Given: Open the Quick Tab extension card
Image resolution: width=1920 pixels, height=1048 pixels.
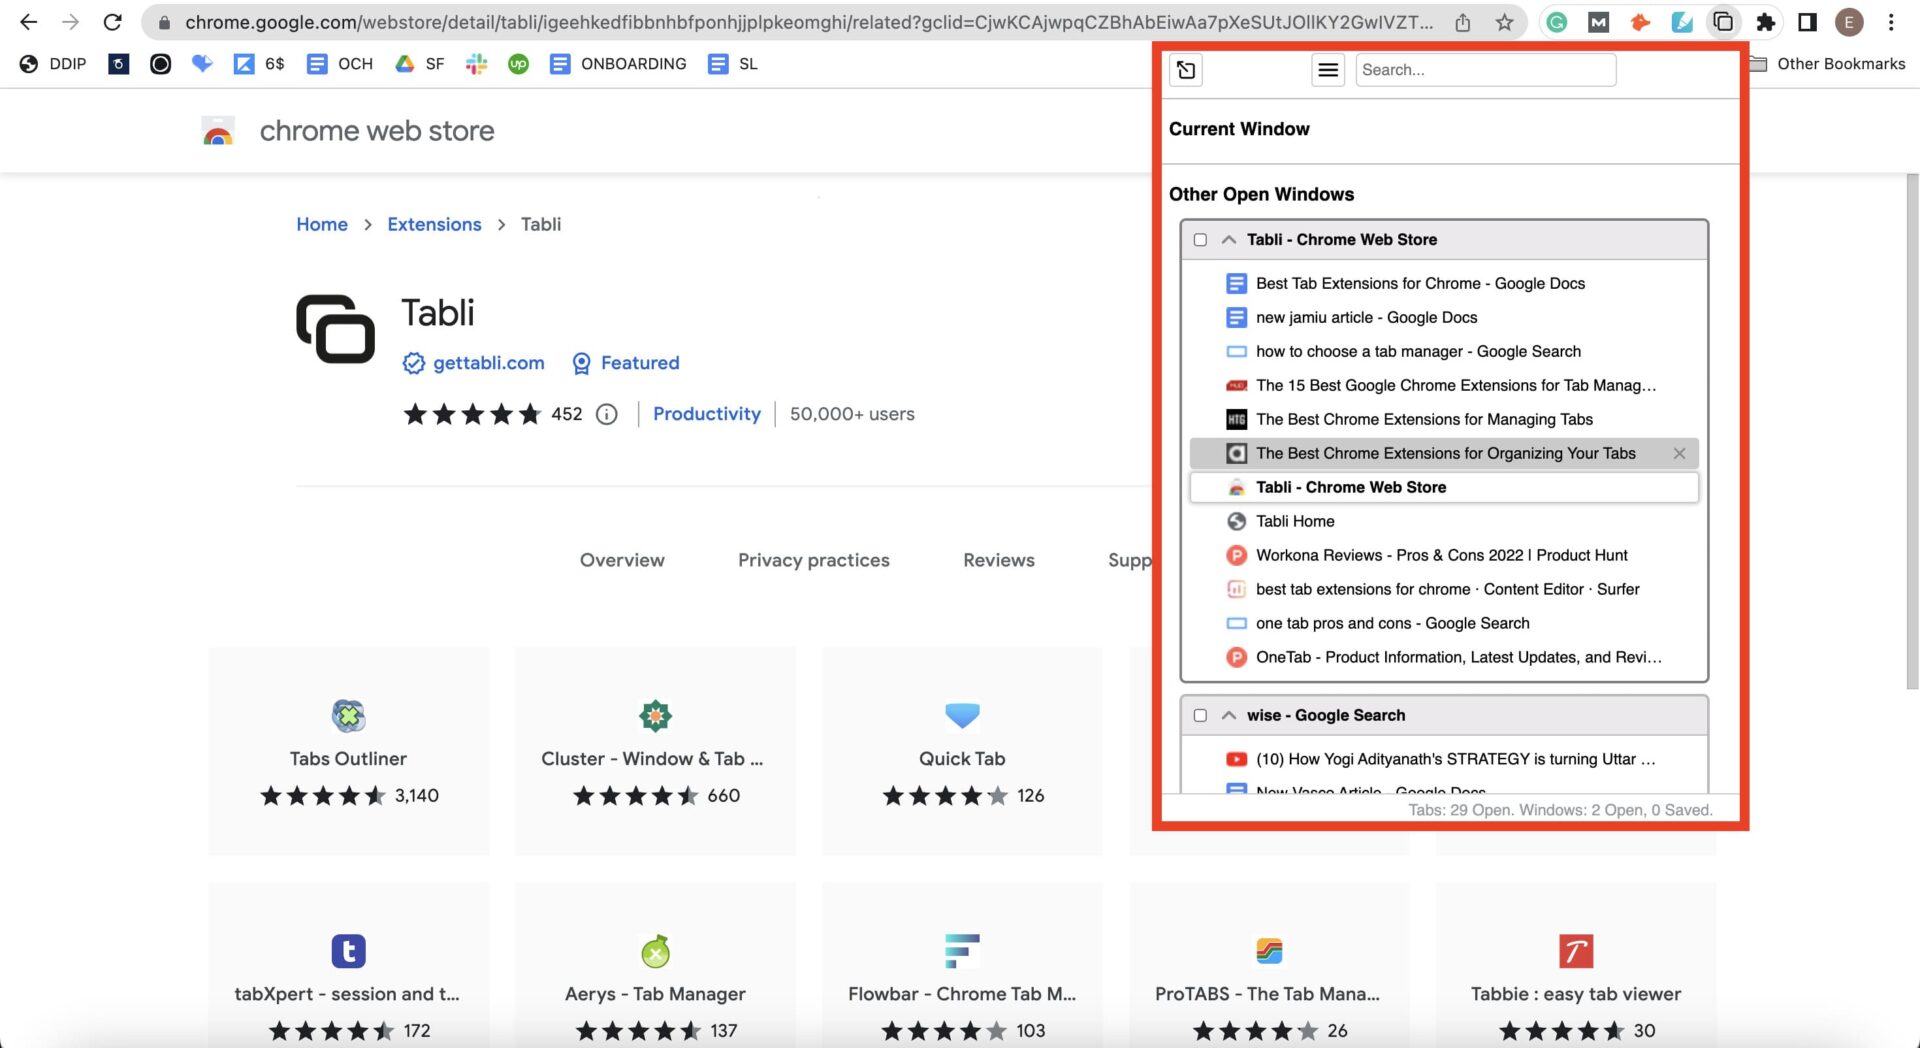Looking at the screenshot, I should pos(962,751).
